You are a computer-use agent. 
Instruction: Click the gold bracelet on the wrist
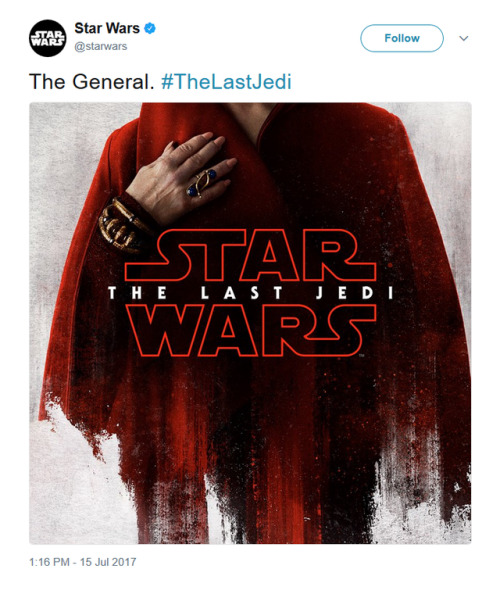[x=120, y=225]
